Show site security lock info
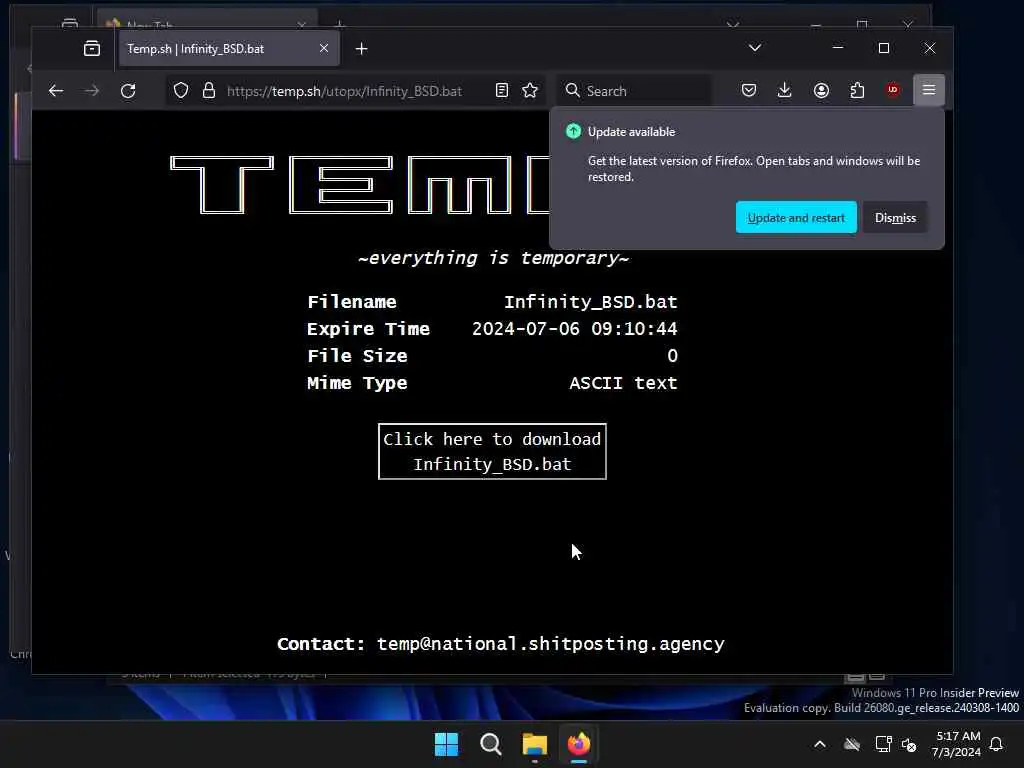The width and height of the screenshot is (1024, 768). point(209,91)
